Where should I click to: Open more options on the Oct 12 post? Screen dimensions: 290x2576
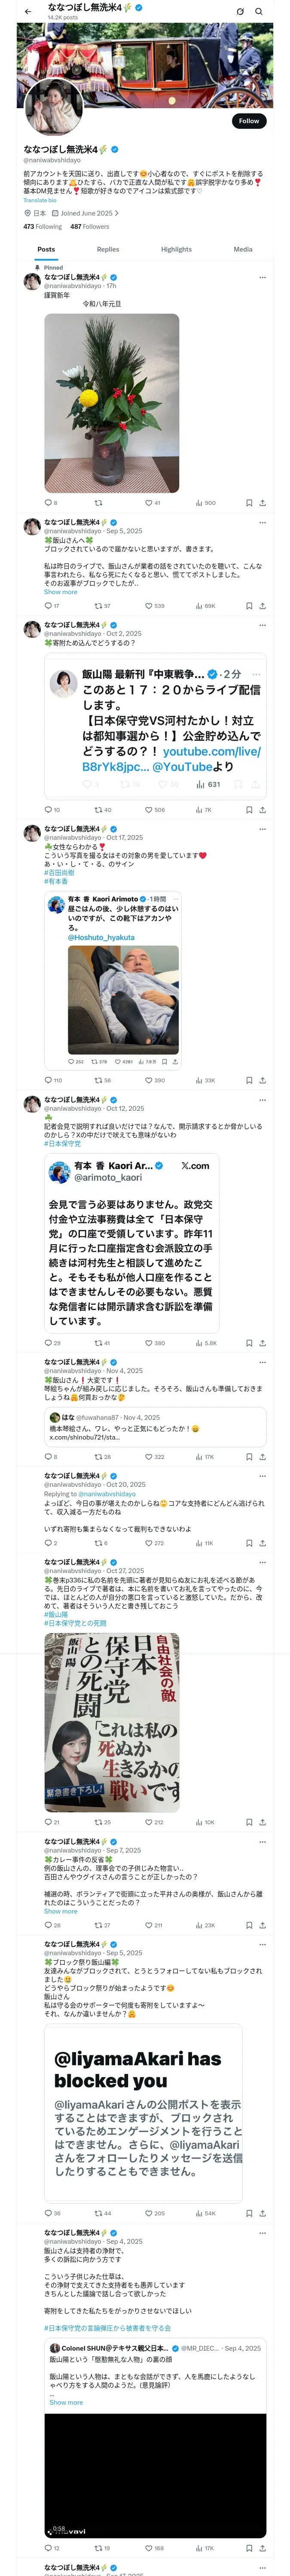pyautogui.click(x=262, y=1100)
